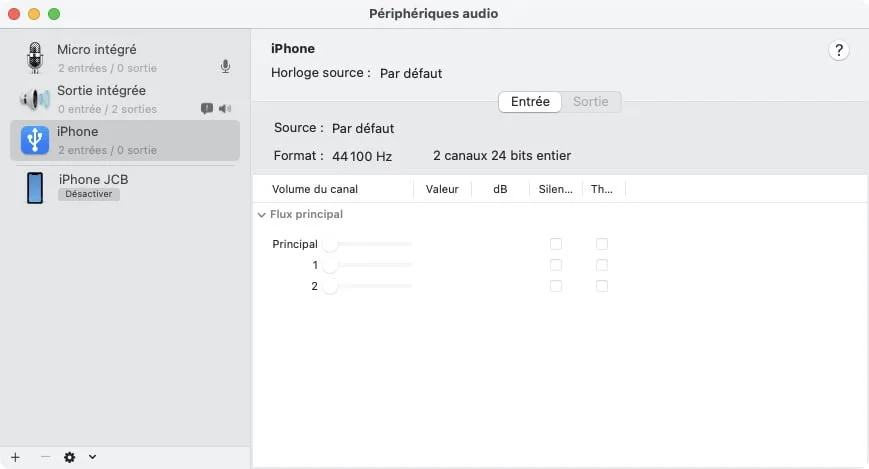Click the channel 1 volume slider
This screenshot has height=469, width=869.
(367, 265)
